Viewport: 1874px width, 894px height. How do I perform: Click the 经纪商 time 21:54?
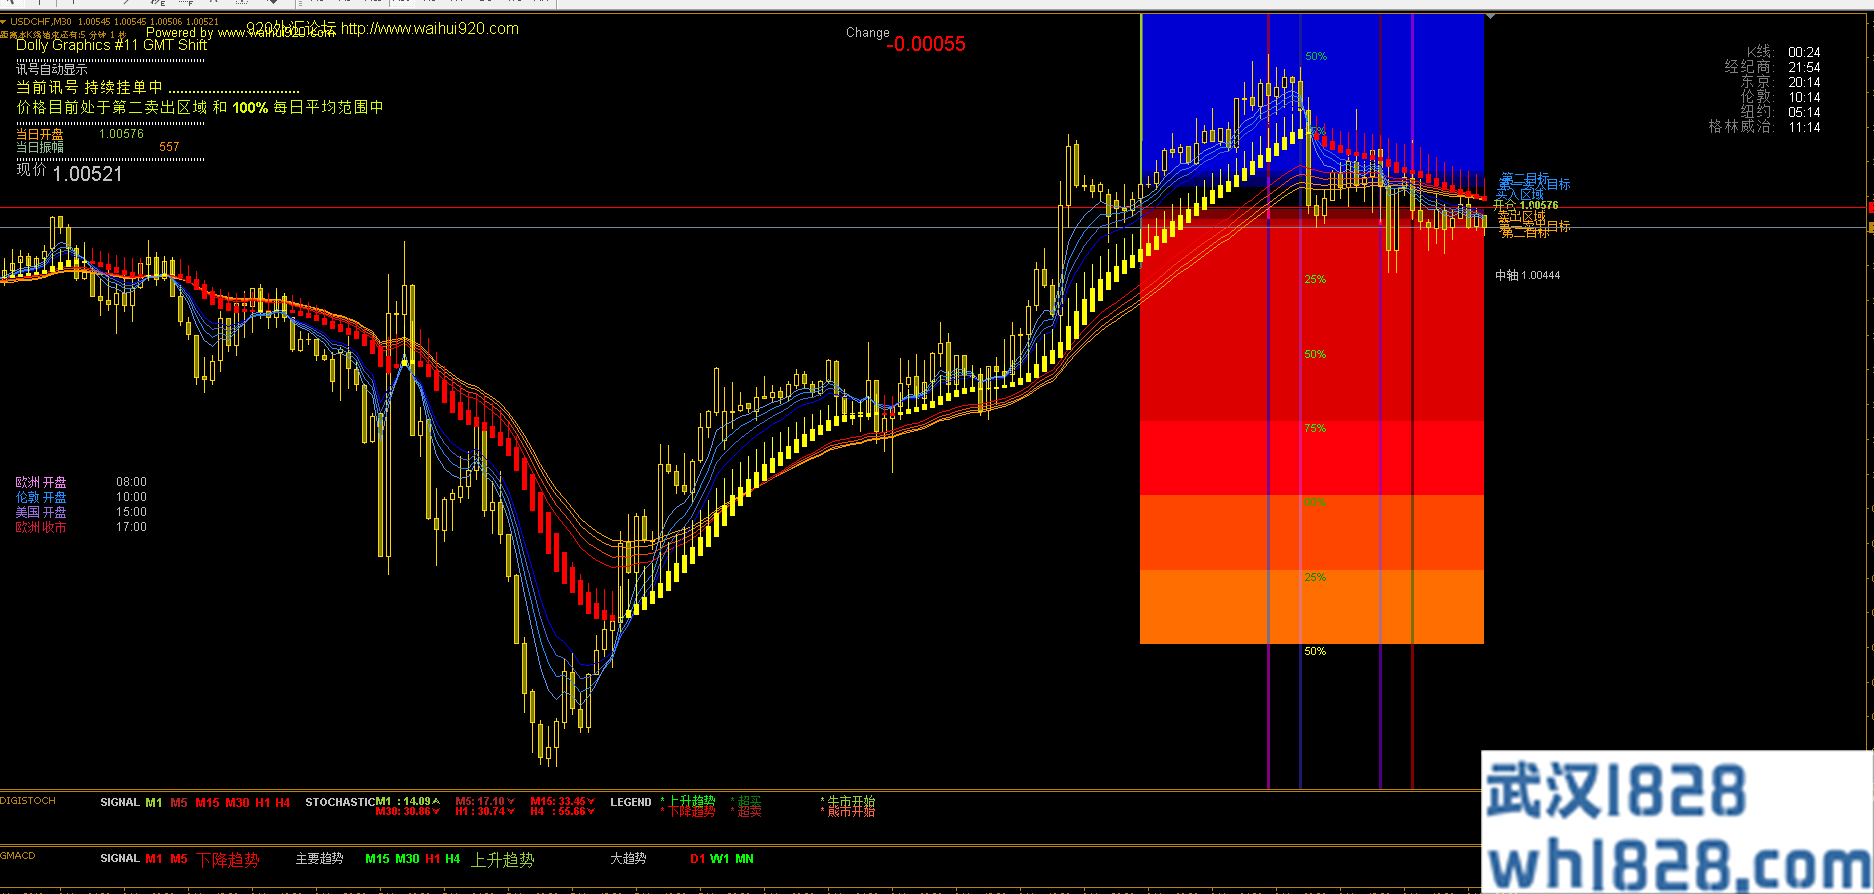[1804, 67]
